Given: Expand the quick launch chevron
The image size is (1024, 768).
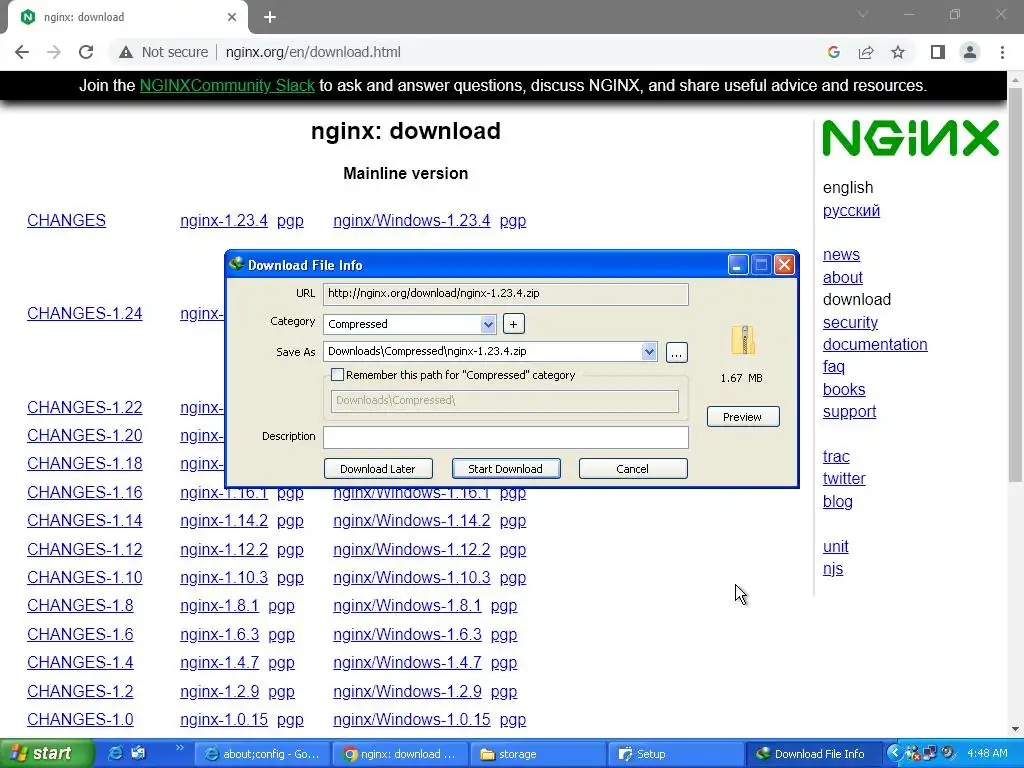Looking at the screenshot, I should point(180,748).
